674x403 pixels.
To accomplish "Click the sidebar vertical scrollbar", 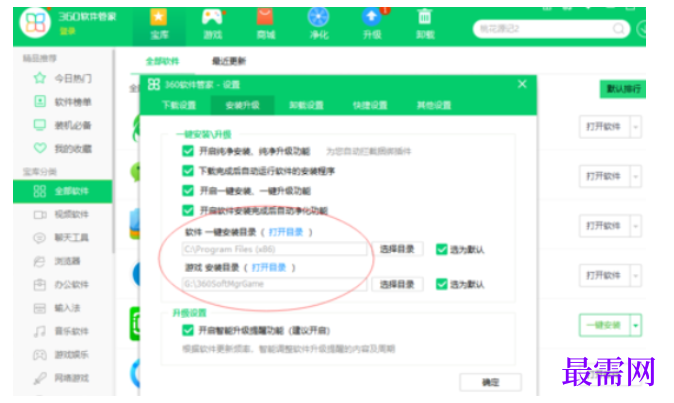I will point(113,150).
